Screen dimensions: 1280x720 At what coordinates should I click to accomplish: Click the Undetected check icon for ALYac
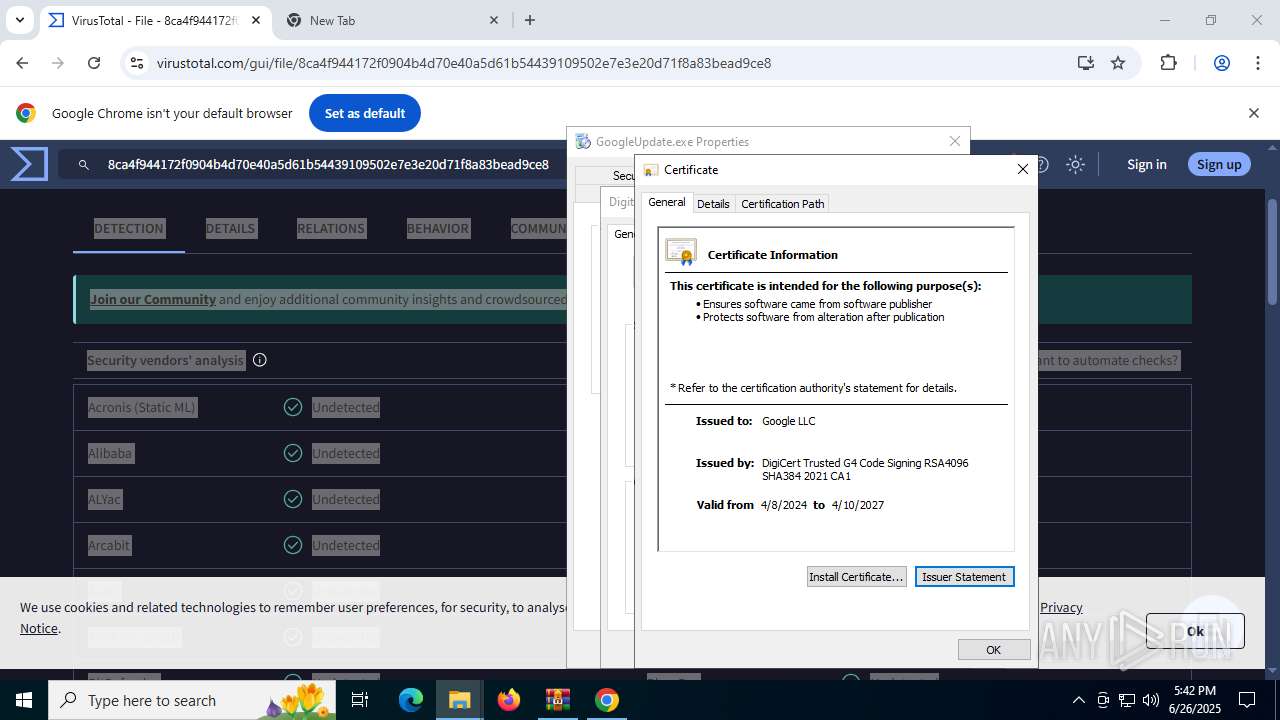[x=293, y=499]
